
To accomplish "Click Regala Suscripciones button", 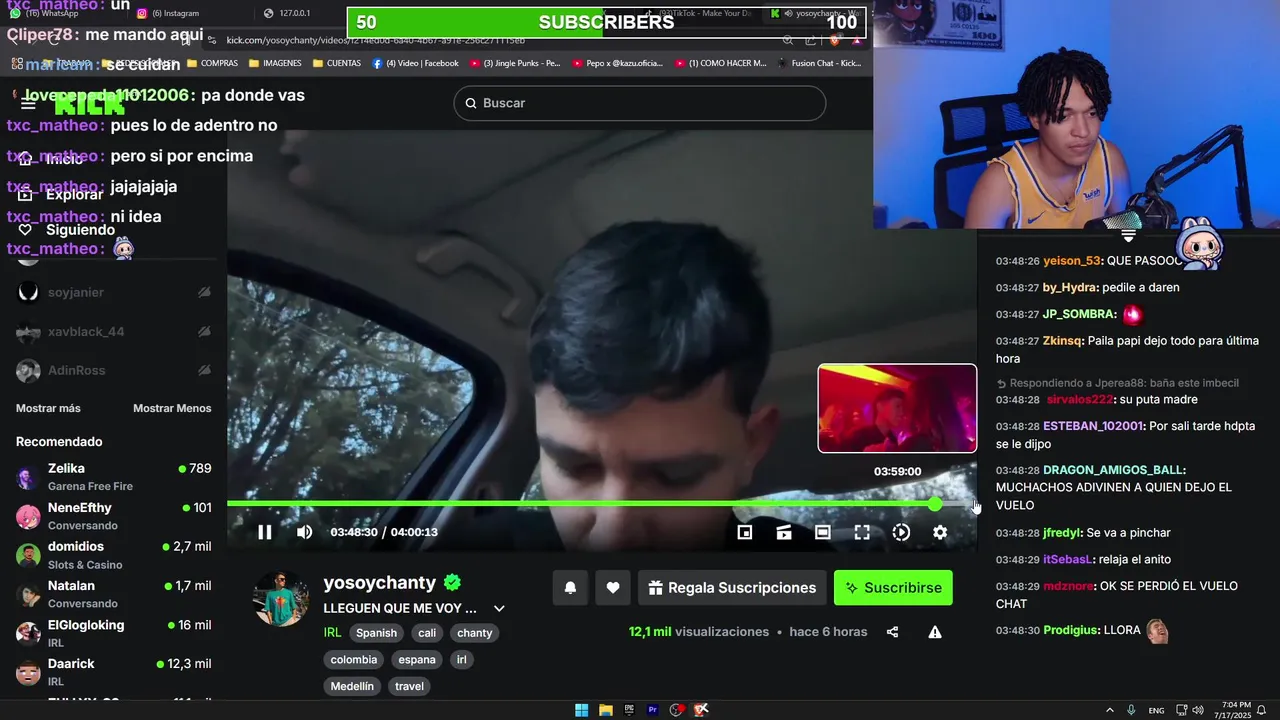I will [732, 588].
